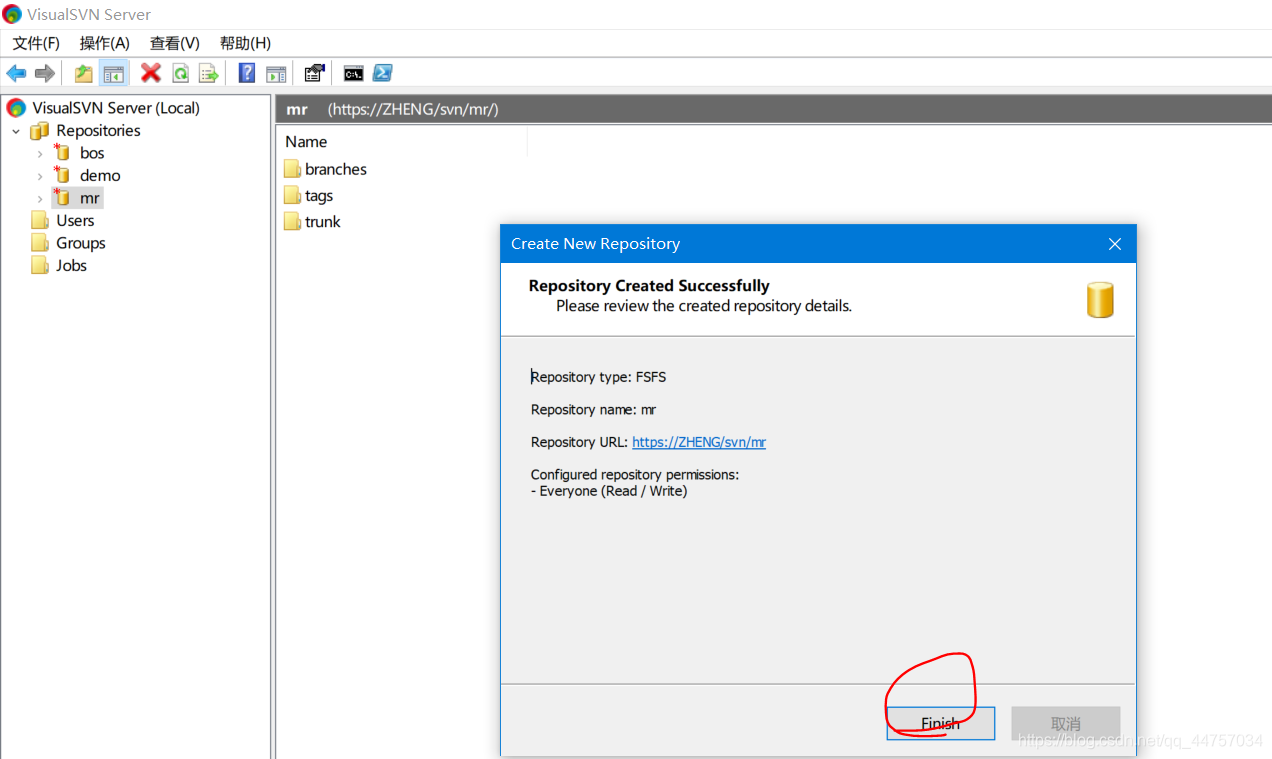The height and width of the screenshot is (759, 1272).
Task: Click the red Delete X icon
Action: [151, 73]
